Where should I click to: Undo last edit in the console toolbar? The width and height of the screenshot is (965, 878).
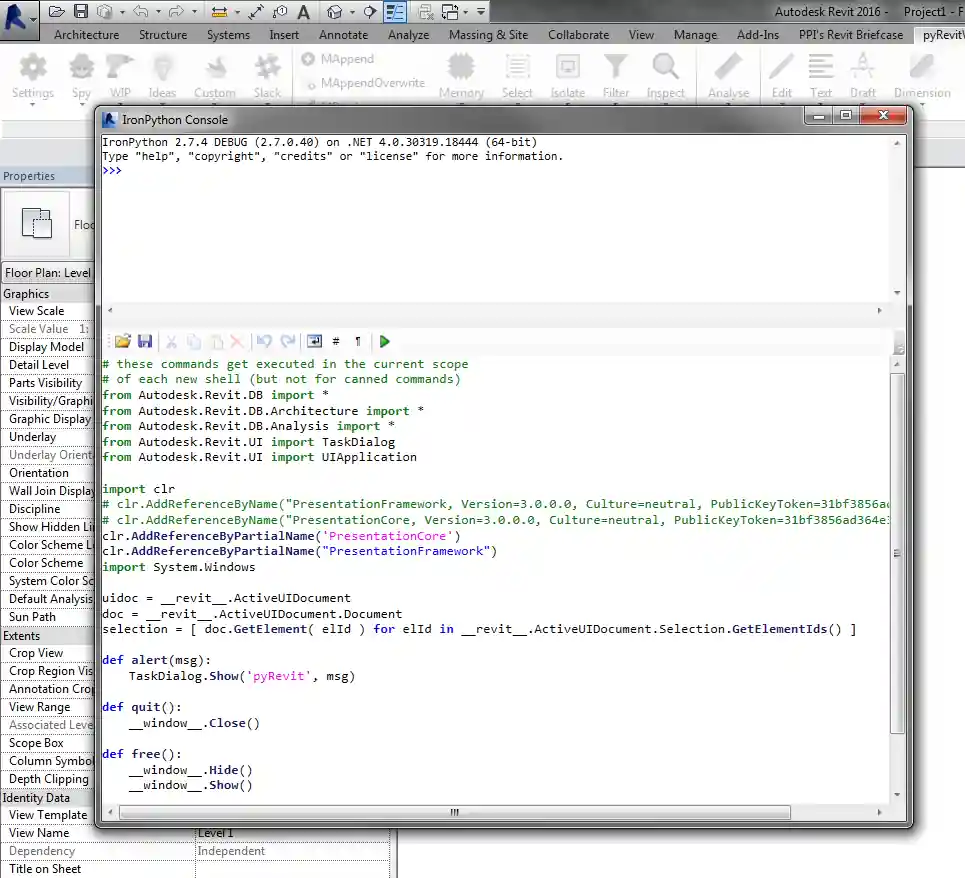262,341
